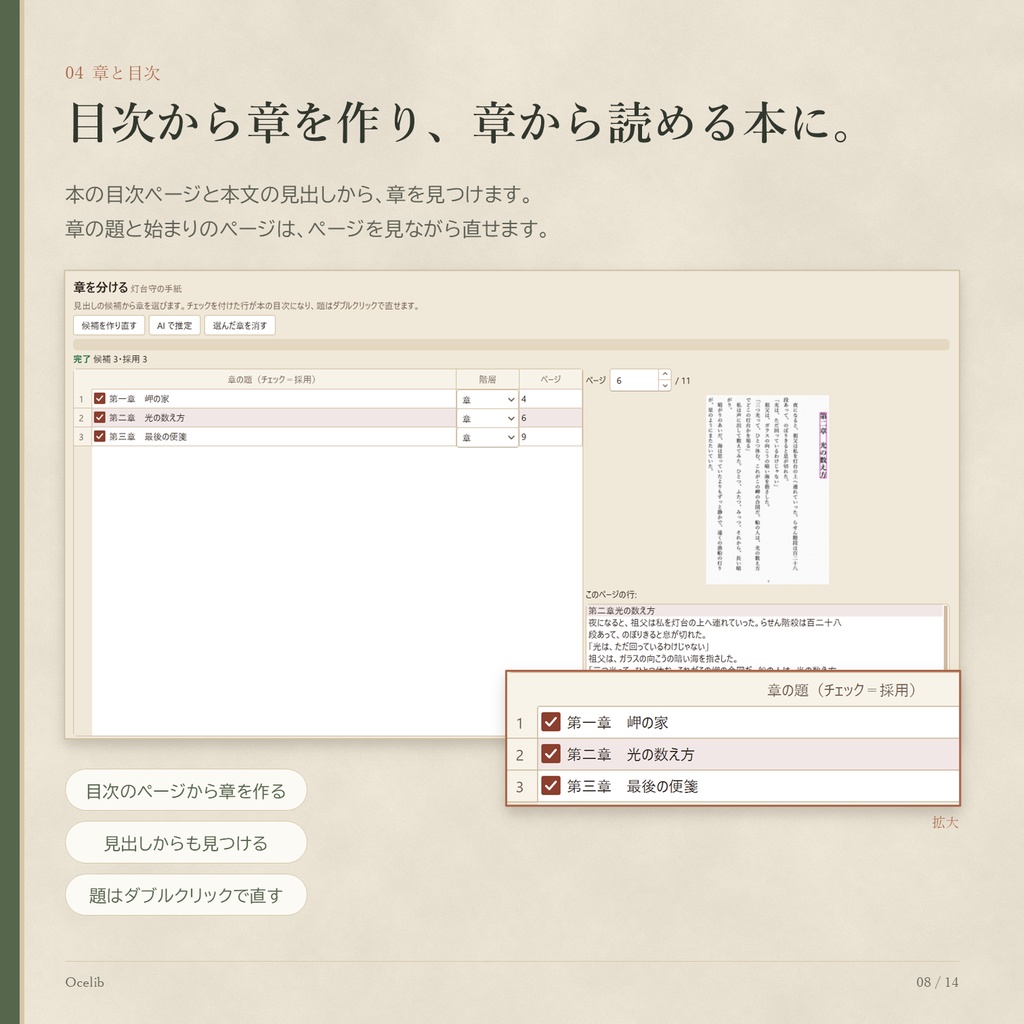Click the 章の題（チェック＝採用） column header in main table

click(x=272, y=379)
